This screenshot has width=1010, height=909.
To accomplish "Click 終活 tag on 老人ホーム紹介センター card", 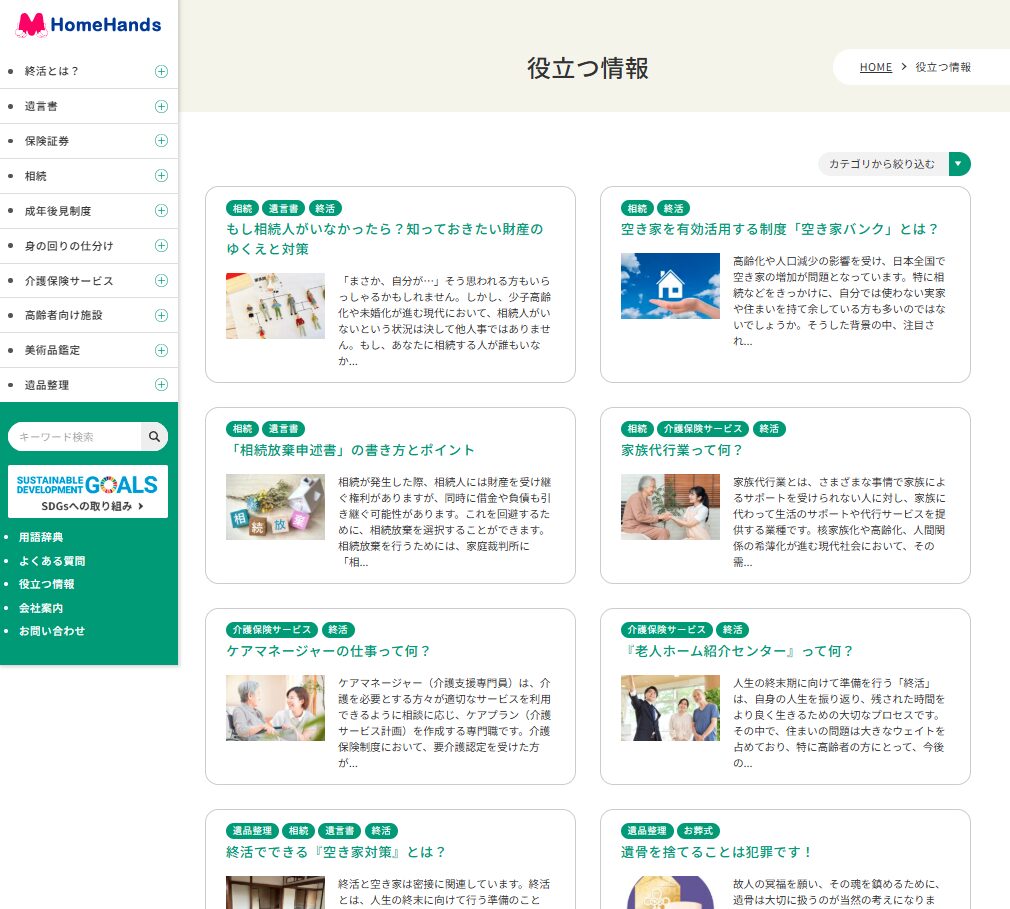I will (733, 630).
